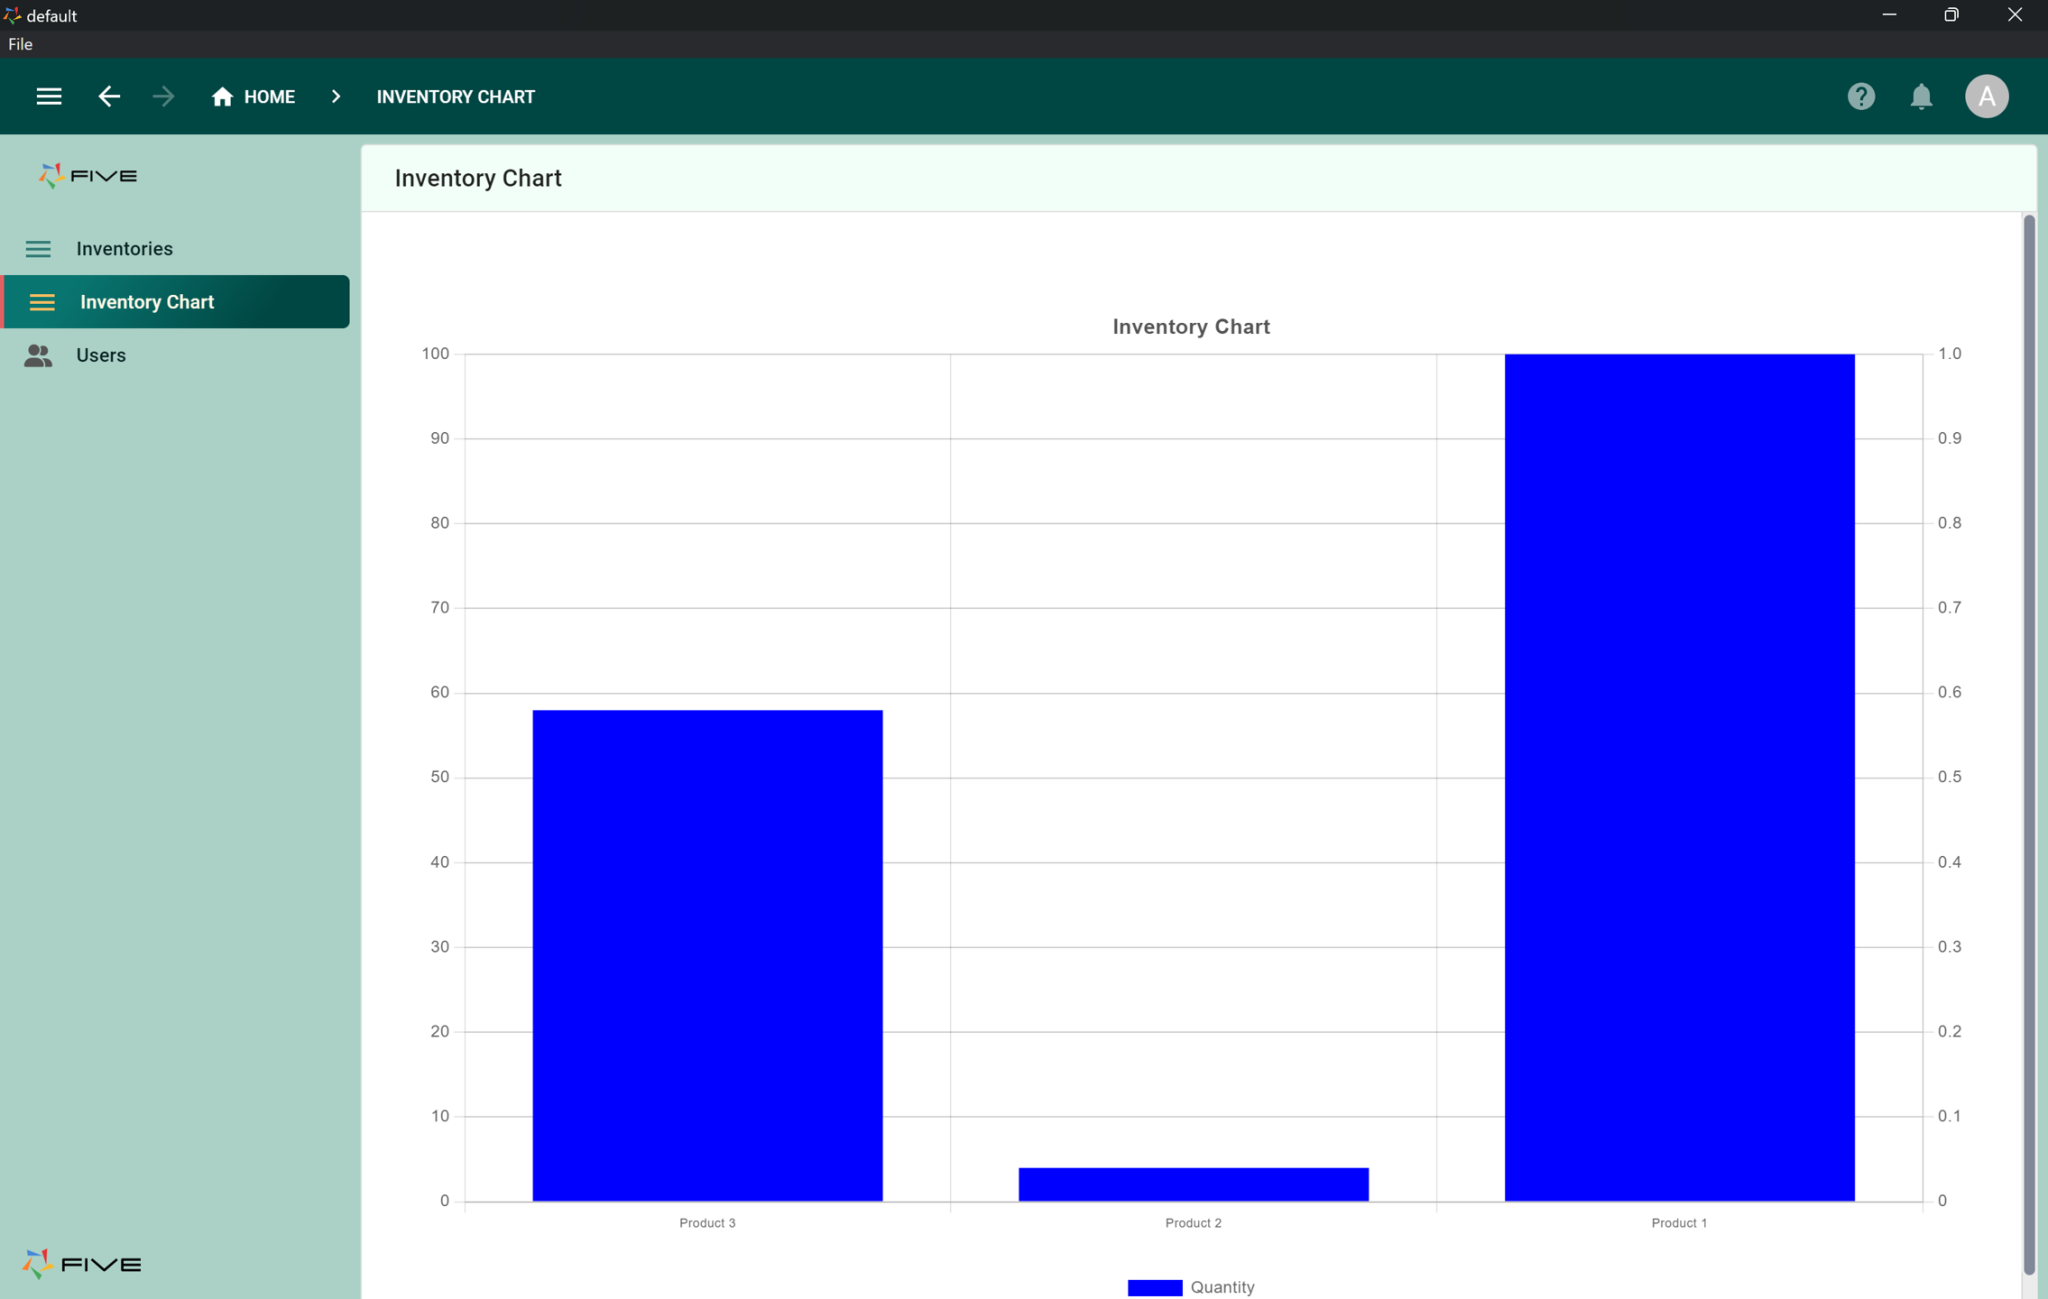Open the navigation hamburger menu

click(x=49, y=96)
